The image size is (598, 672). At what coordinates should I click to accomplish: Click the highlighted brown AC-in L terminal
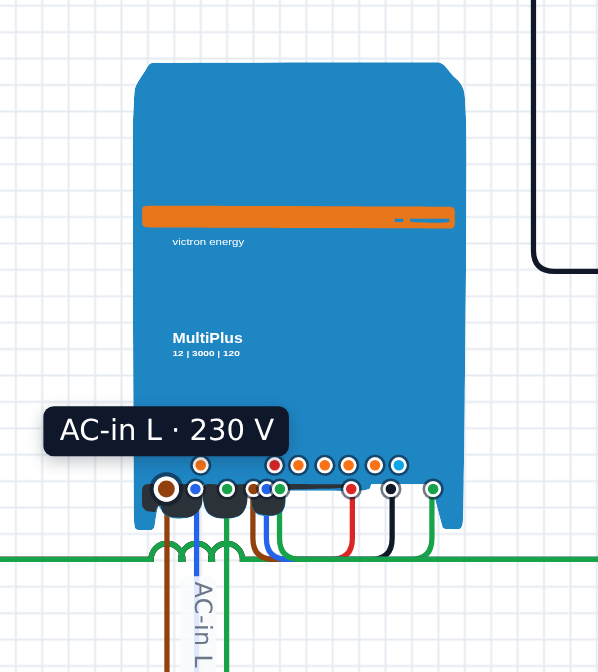coord(166,488)
